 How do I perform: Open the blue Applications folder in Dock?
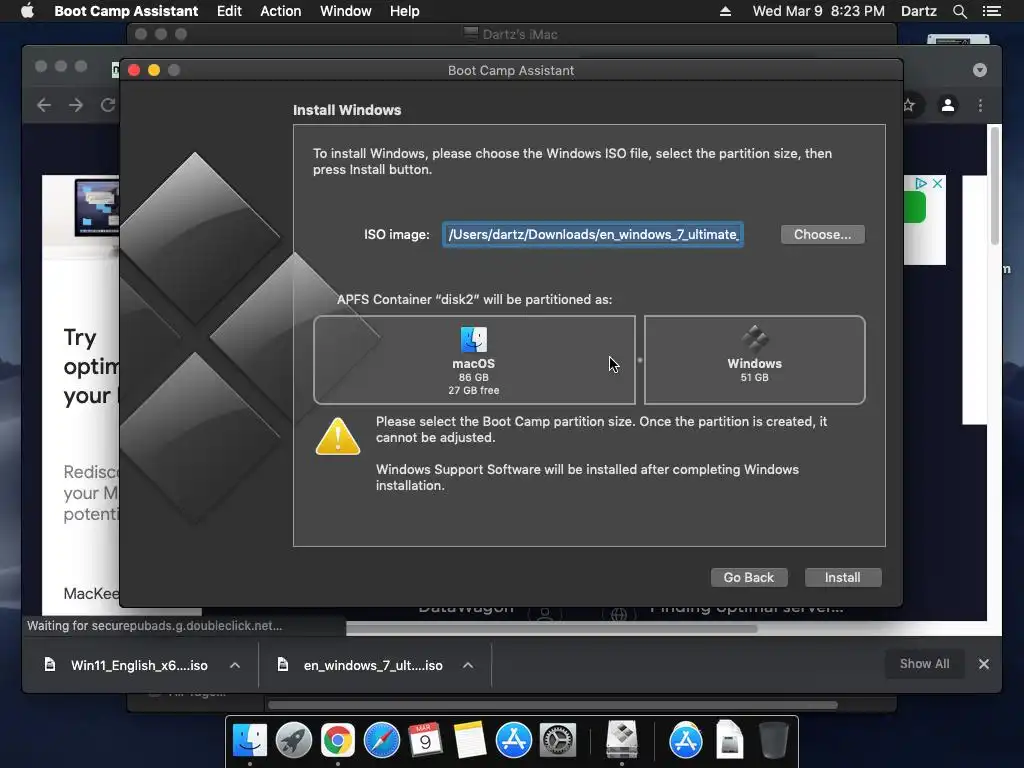click(686, 741)
